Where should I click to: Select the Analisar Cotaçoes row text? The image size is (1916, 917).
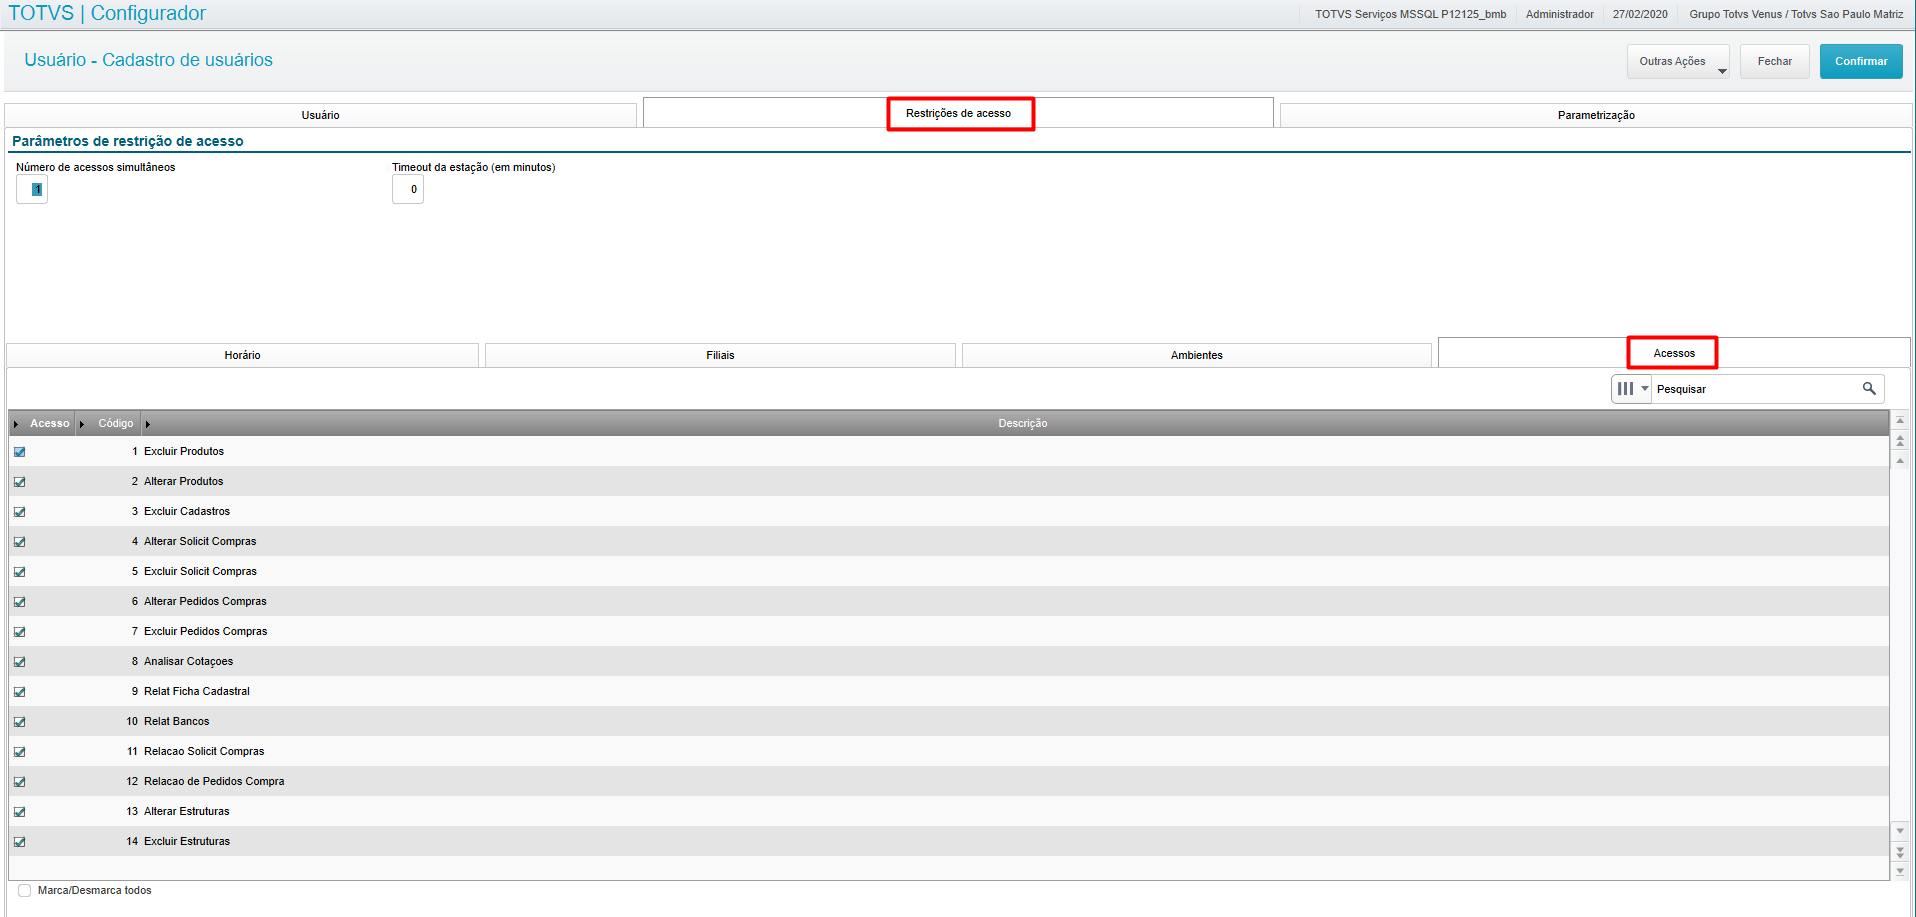(x=188, y=662)
